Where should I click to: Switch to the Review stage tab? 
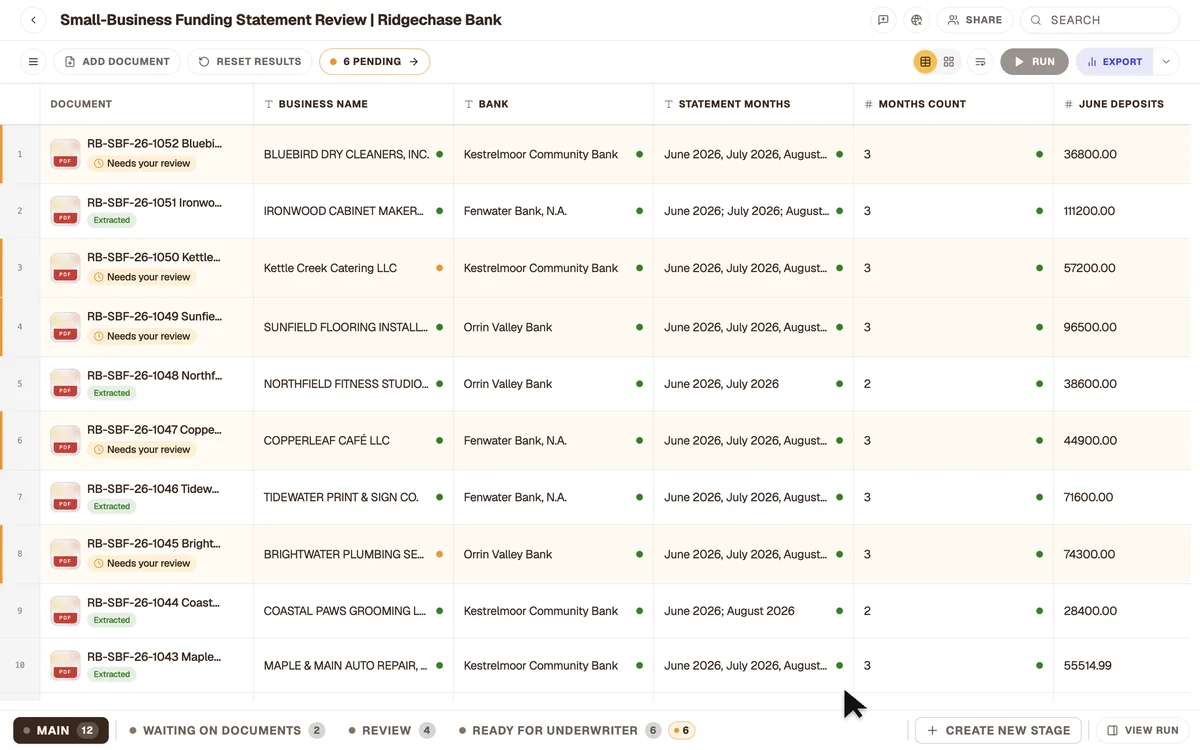tap(392, 731)
